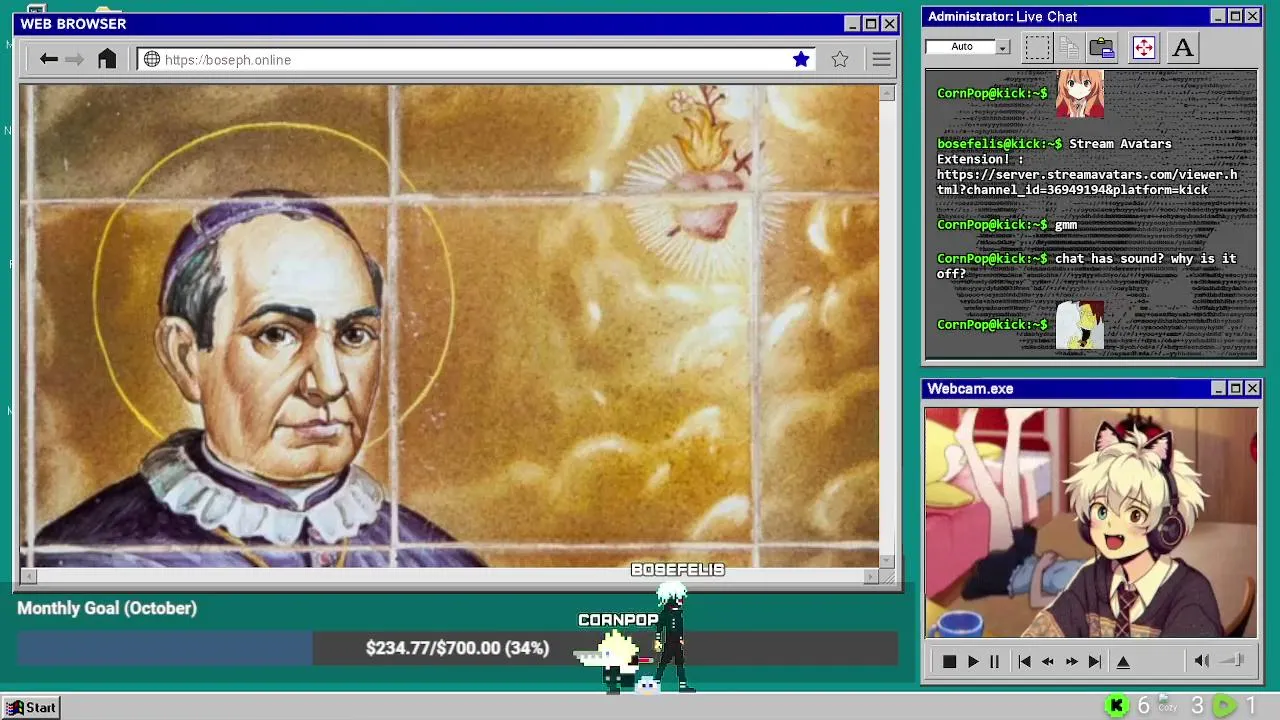Minimize the Web Browser window
This screenshot has height=720, width=1280.
click(852, 24)
